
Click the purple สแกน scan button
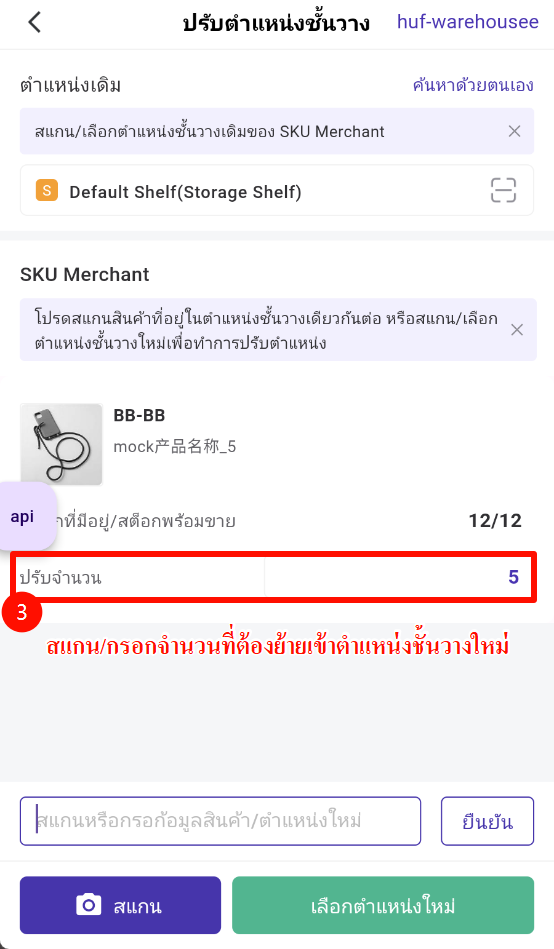click(120, 905)
